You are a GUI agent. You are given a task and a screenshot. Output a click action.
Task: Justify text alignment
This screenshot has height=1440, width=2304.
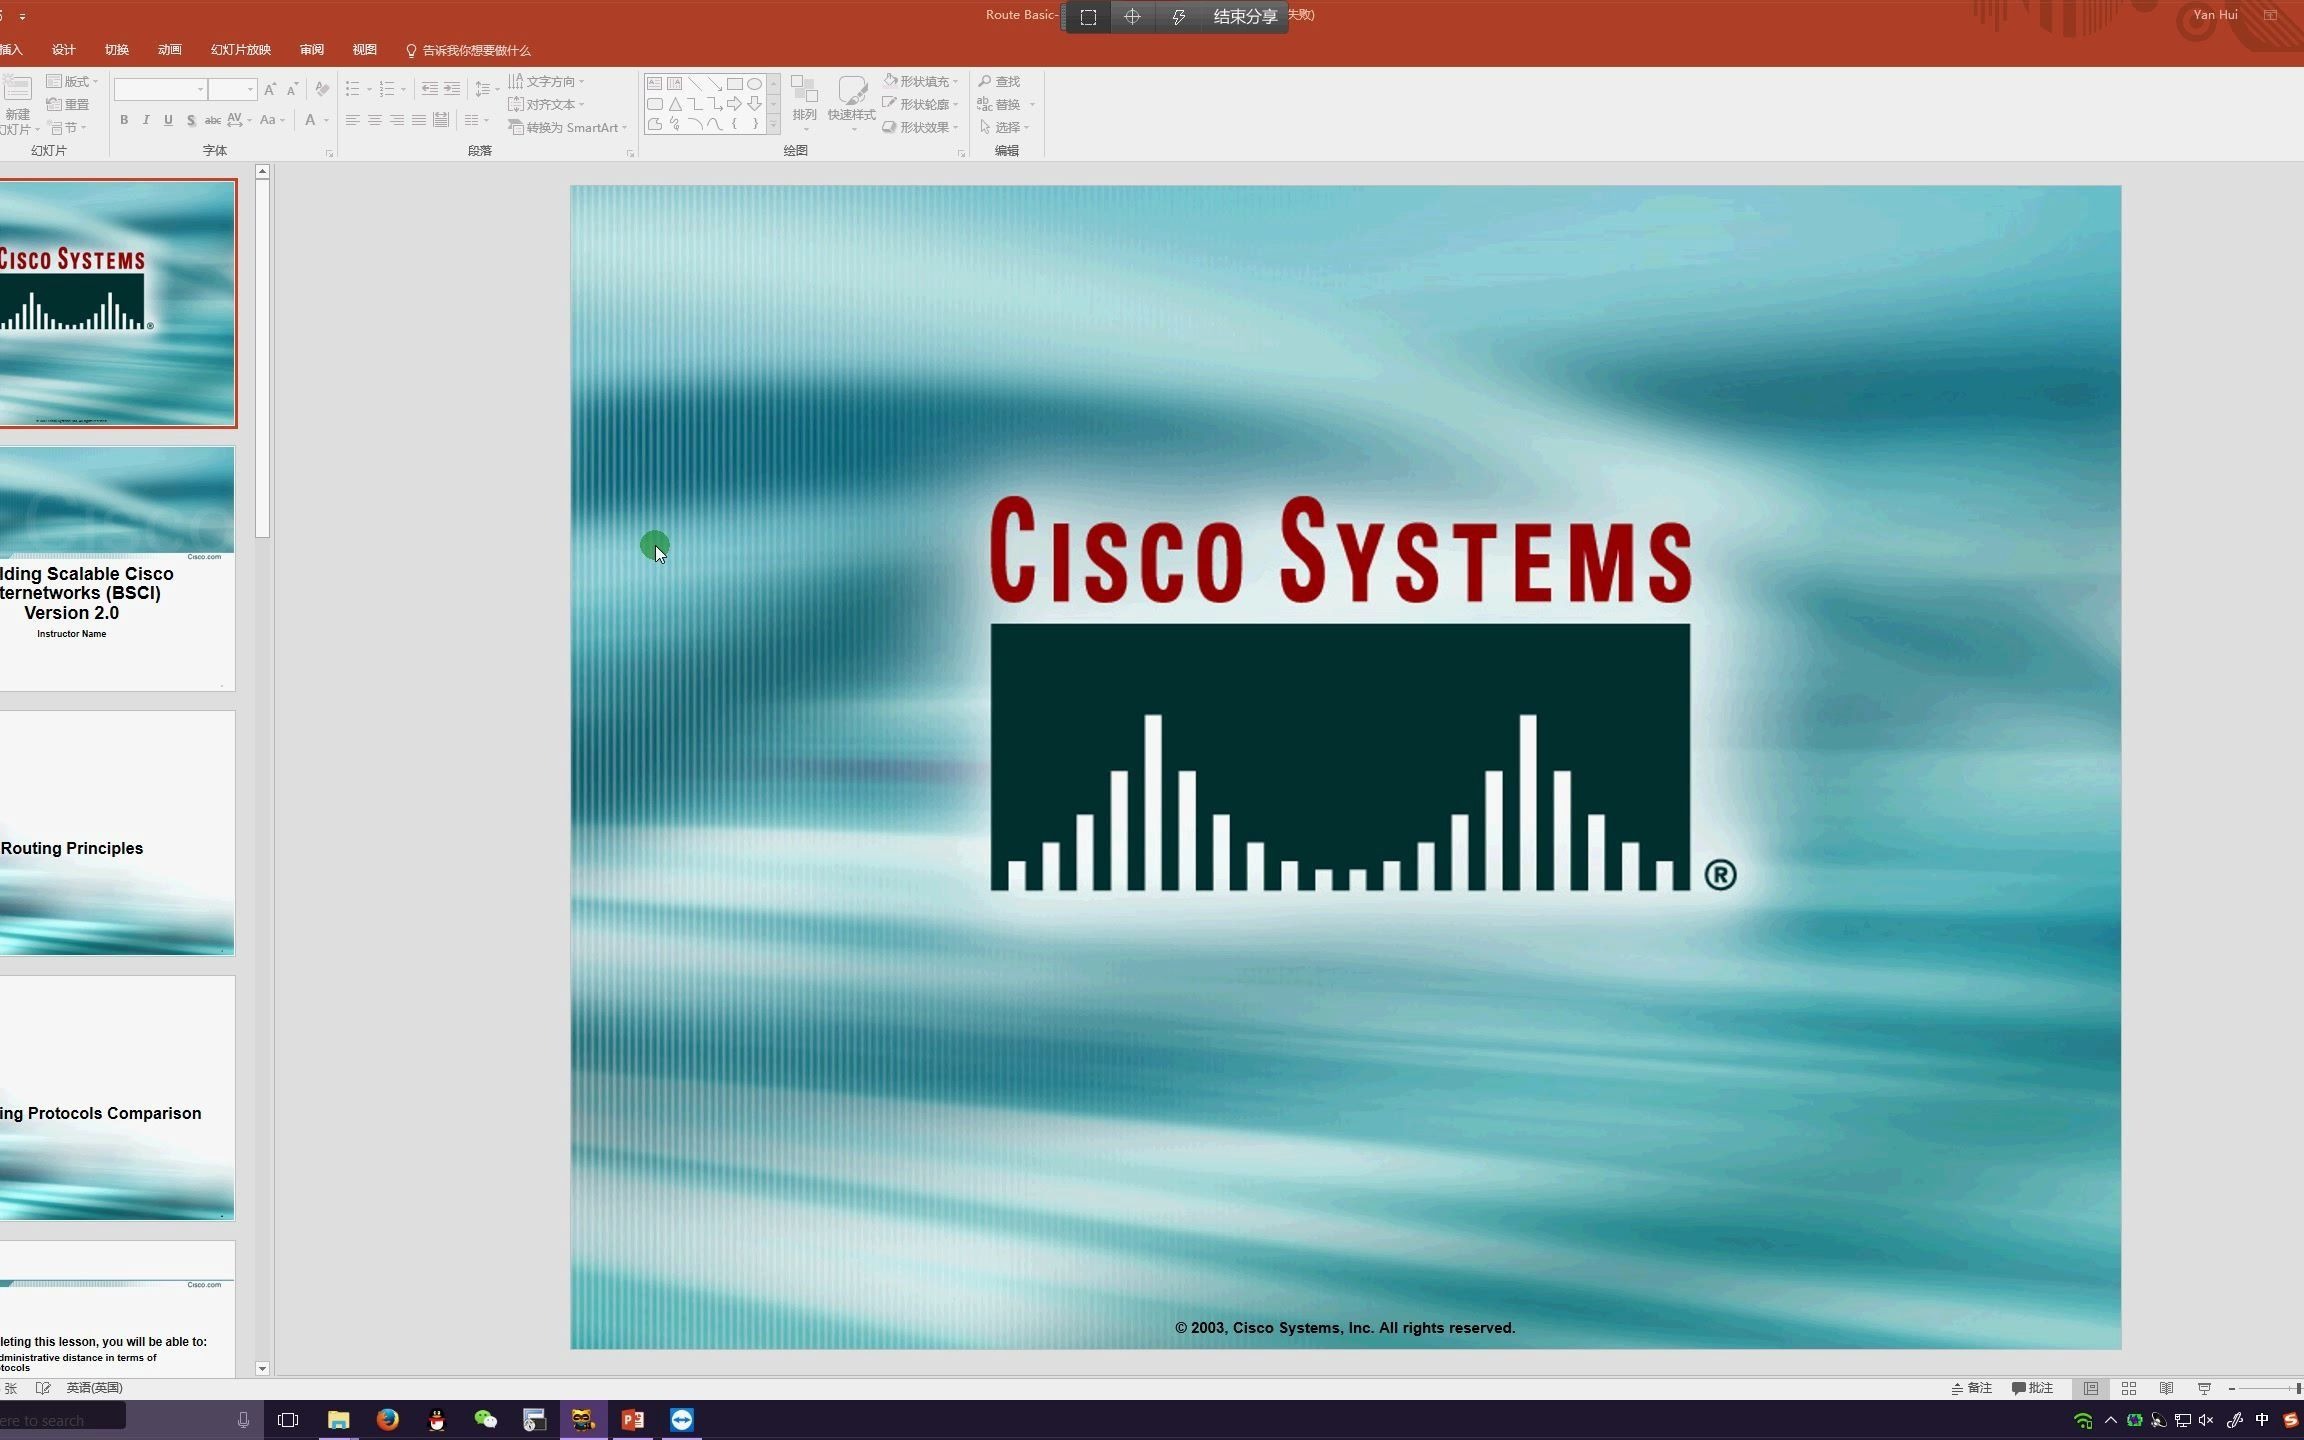418,120
